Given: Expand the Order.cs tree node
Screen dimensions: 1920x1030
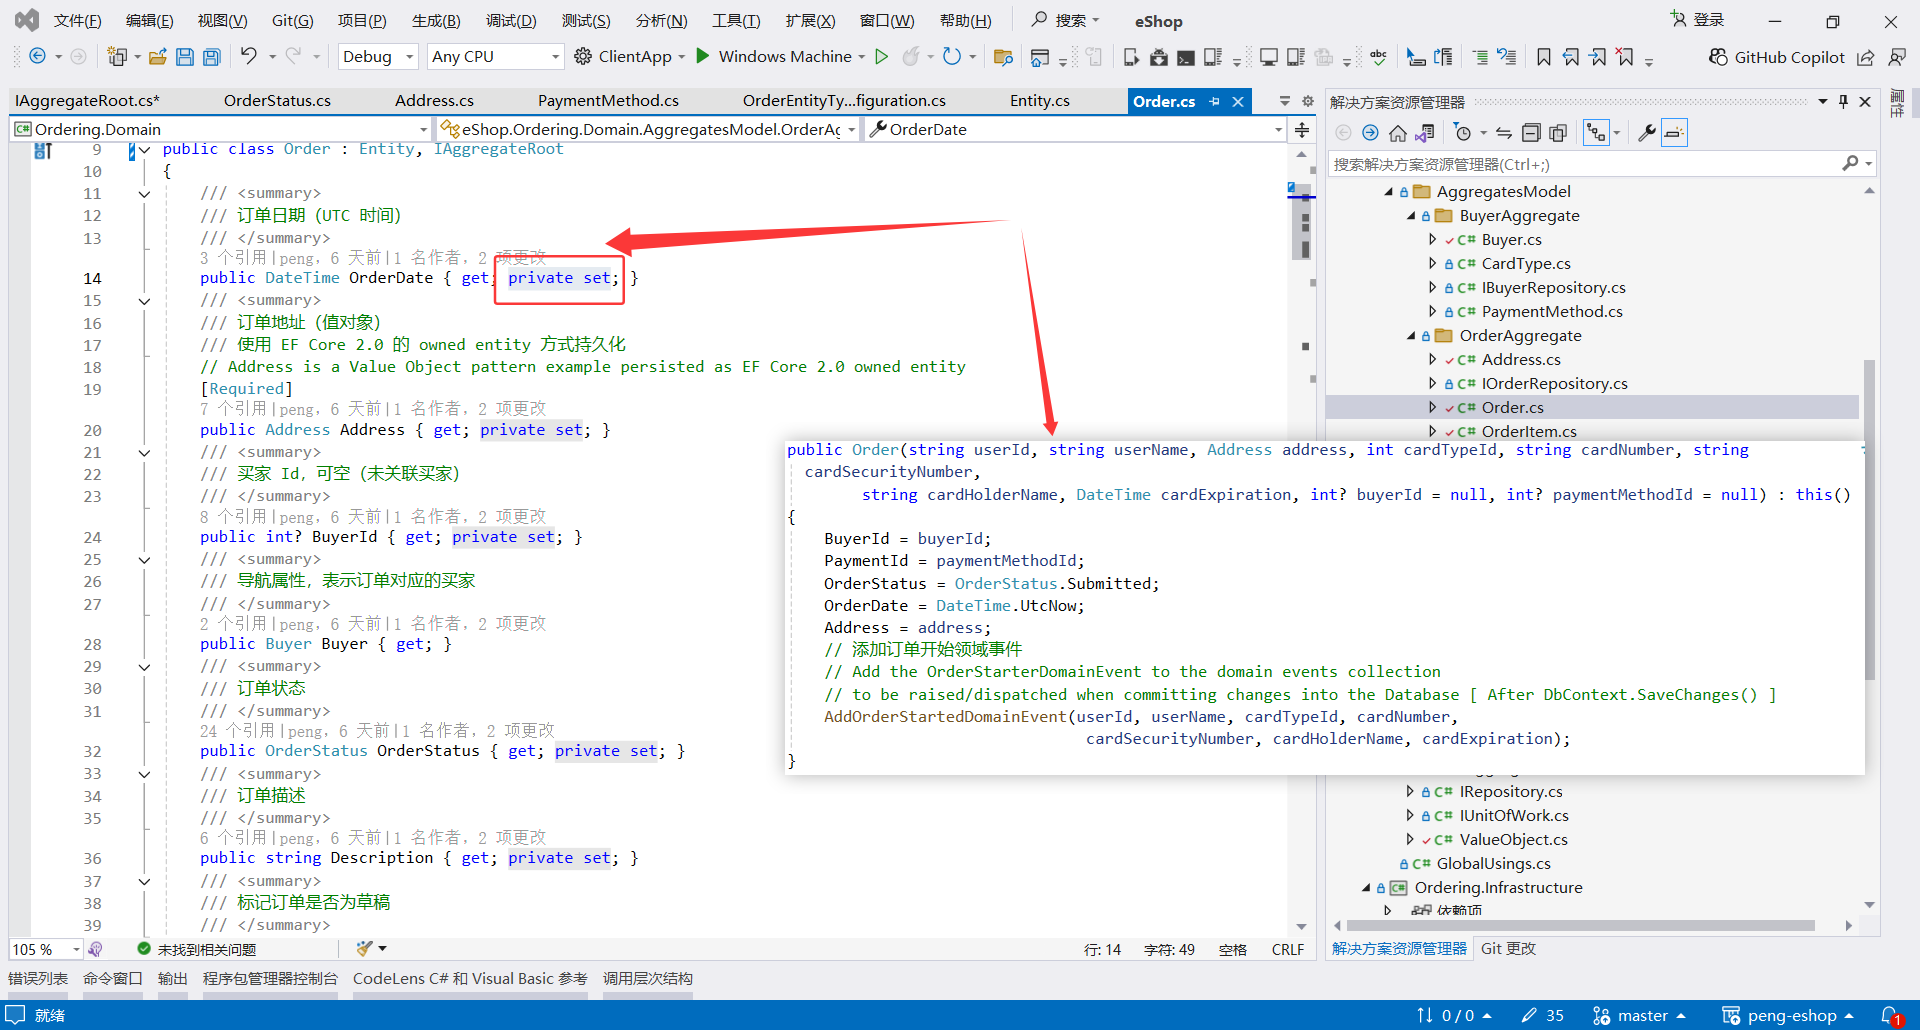Looking at the screenshot, I should [x=1433, y=408].
